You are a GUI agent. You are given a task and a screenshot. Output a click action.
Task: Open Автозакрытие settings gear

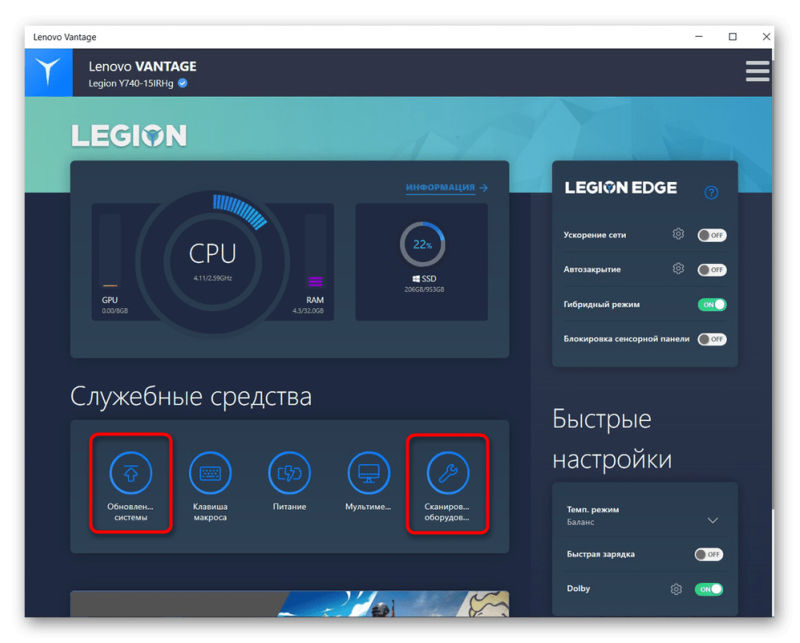[x=678, y=268]
